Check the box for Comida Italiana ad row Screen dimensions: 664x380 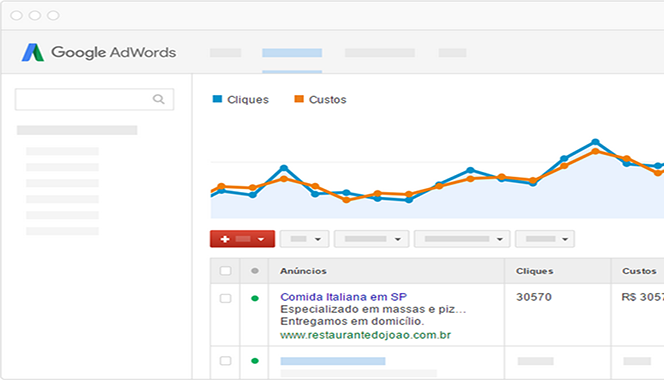(x=225, y=298)
